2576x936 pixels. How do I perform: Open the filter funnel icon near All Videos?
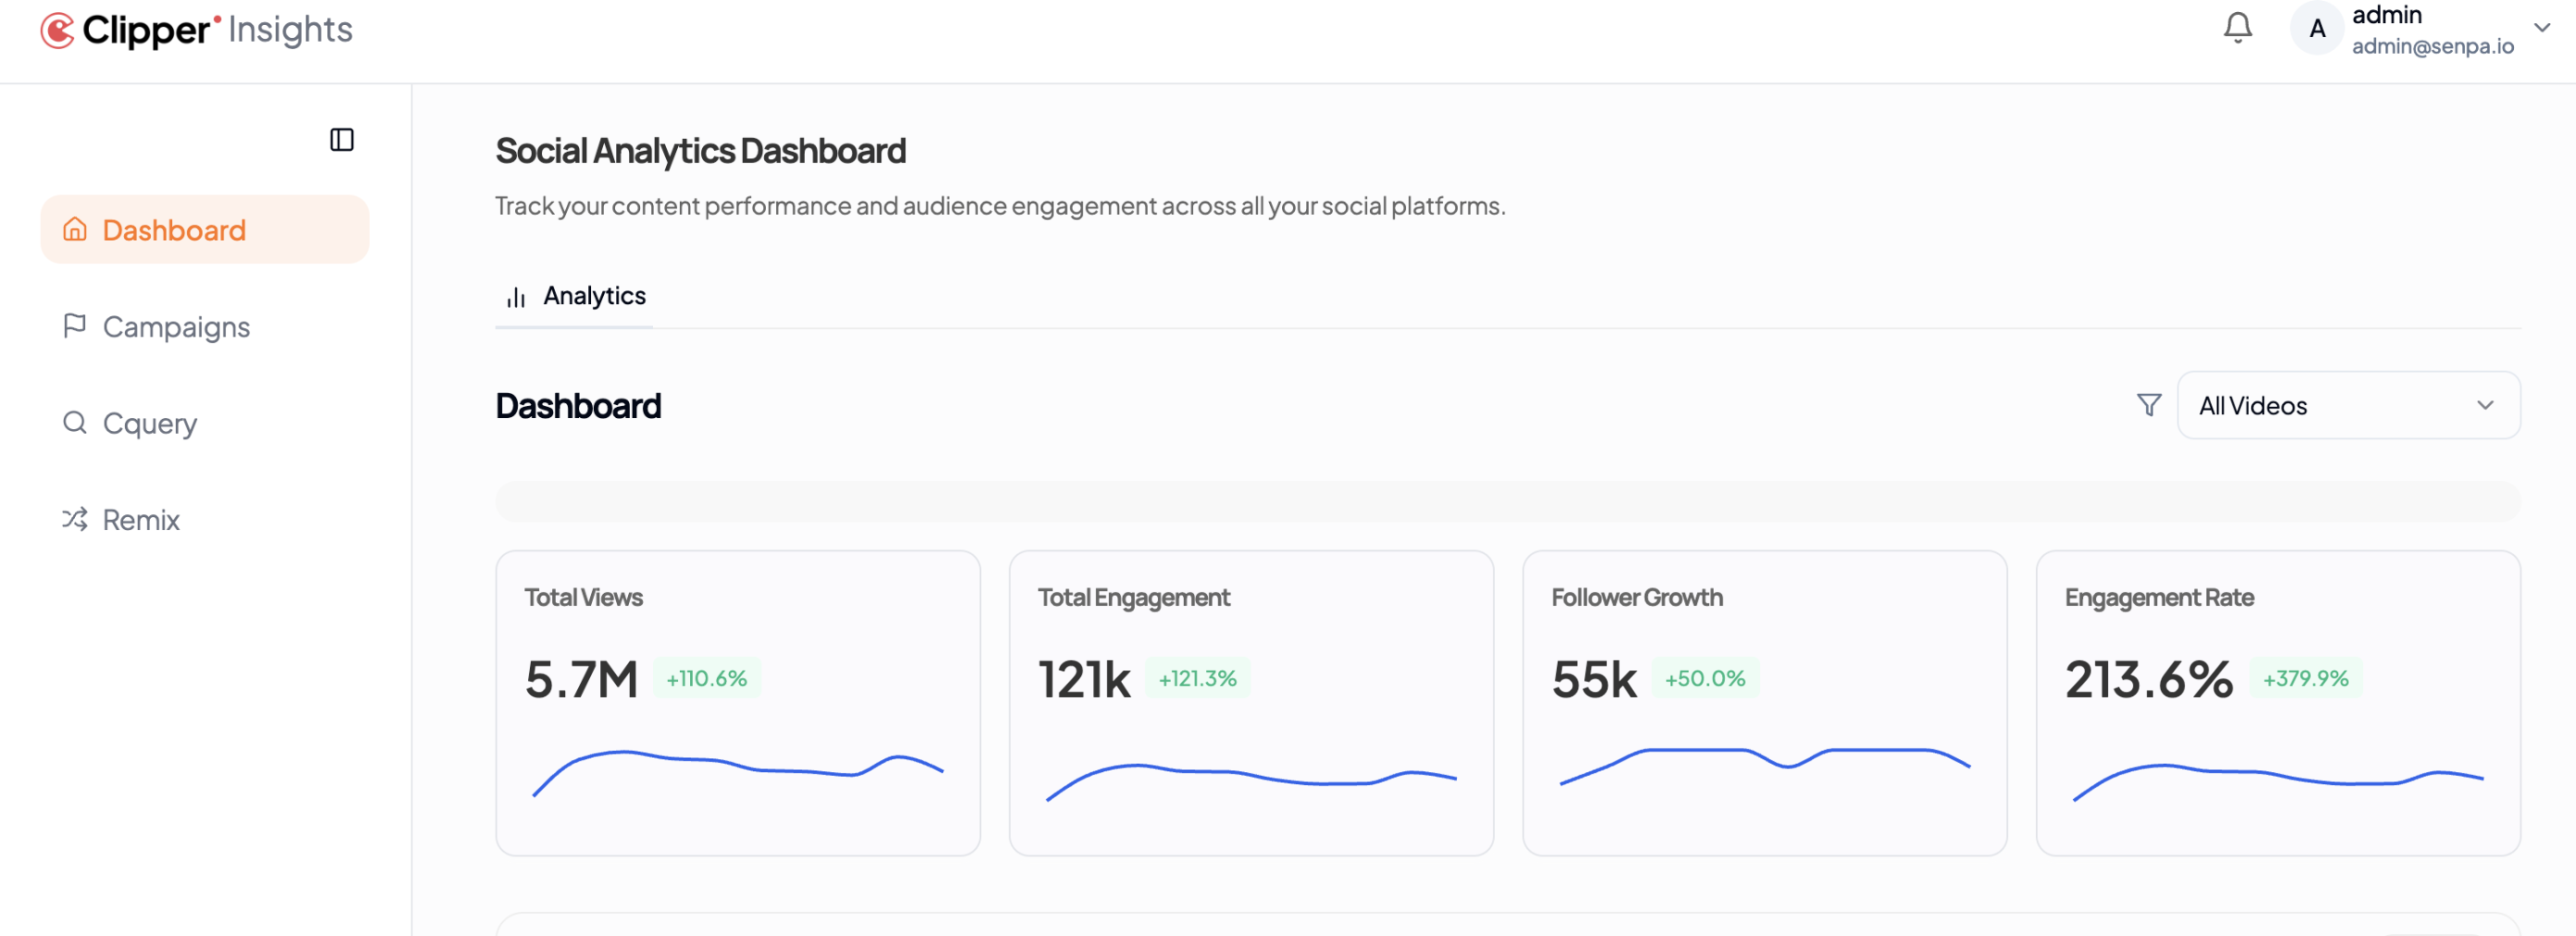(x=2147, y=405)
